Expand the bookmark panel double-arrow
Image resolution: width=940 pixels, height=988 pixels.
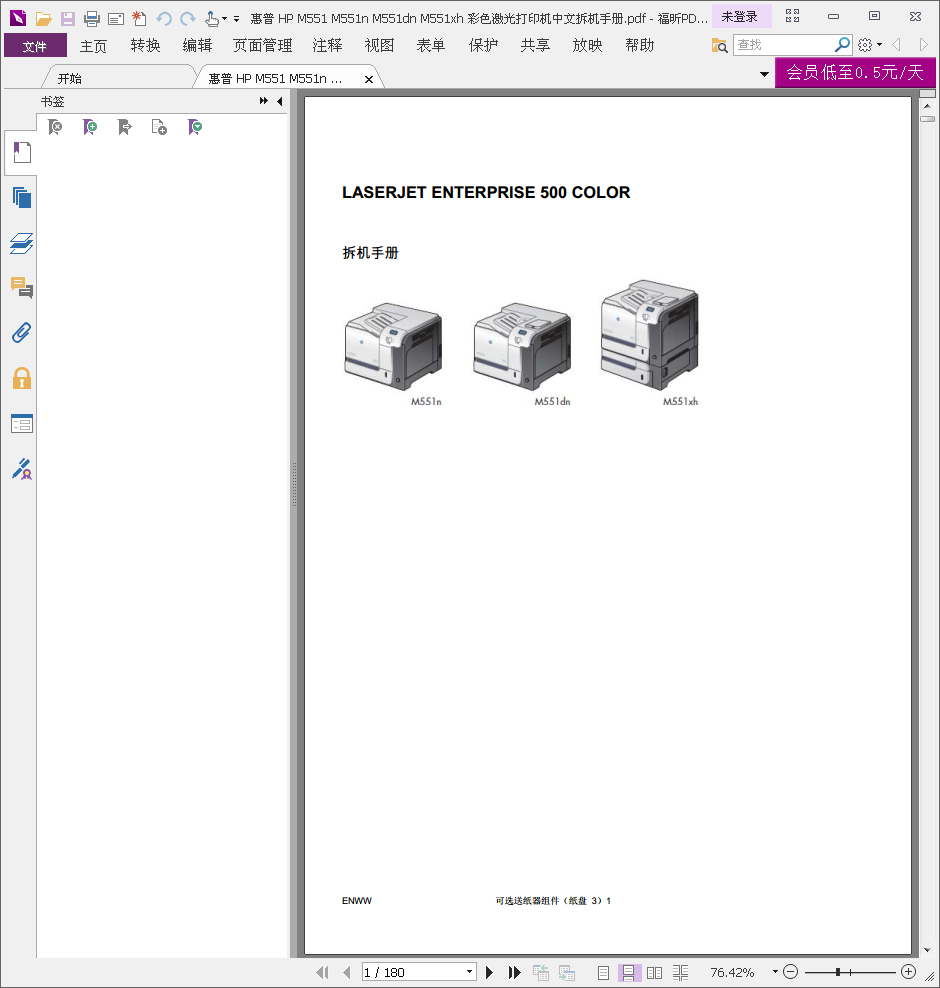[263, 101]
